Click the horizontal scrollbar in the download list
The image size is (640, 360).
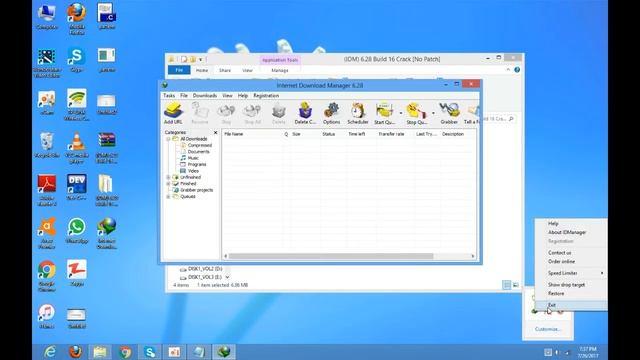331,256
